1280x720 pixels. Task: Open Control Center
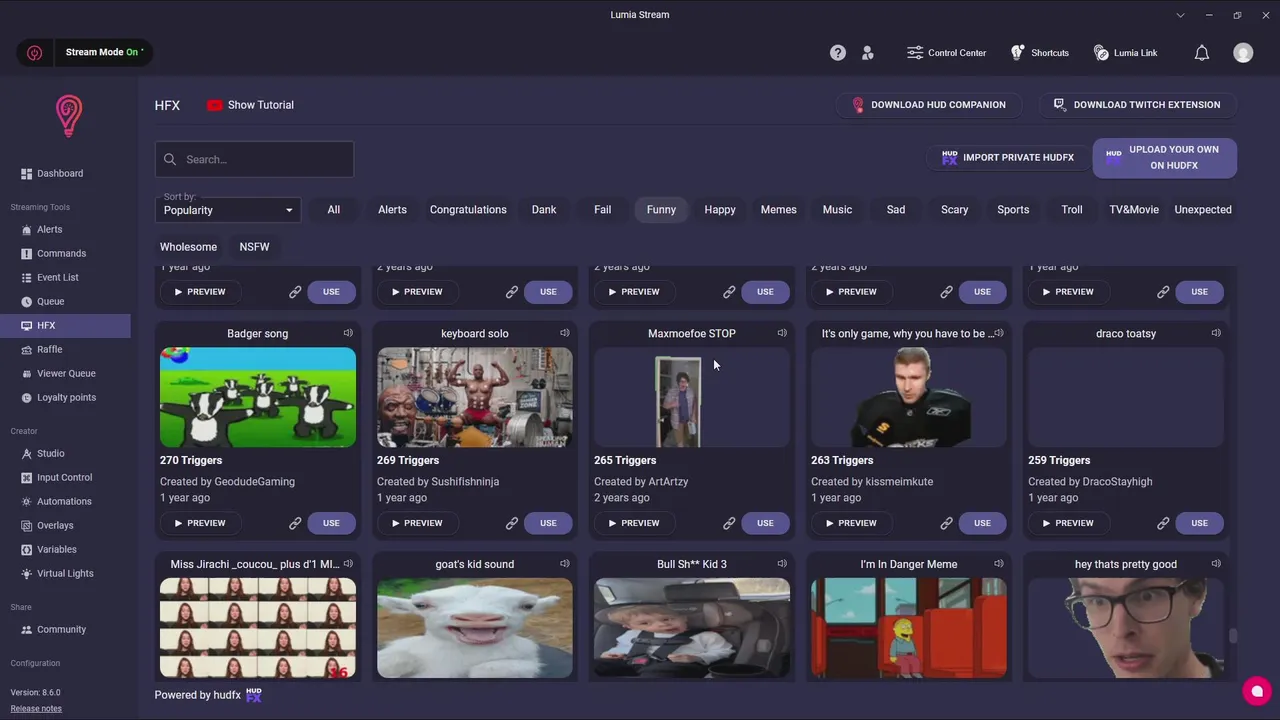[x=946, y=53]
